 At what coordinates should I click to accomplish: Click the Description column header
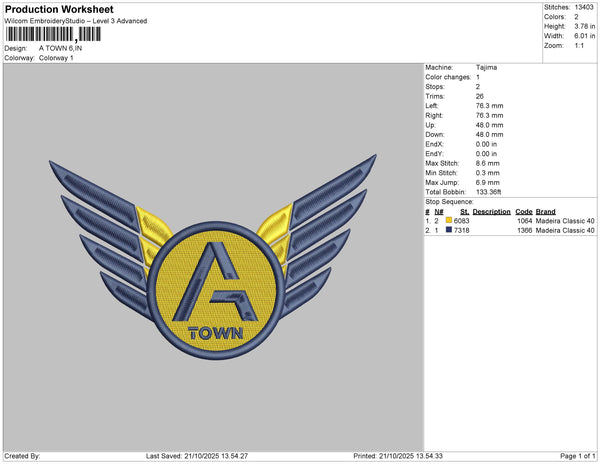(x=491, y=211)
